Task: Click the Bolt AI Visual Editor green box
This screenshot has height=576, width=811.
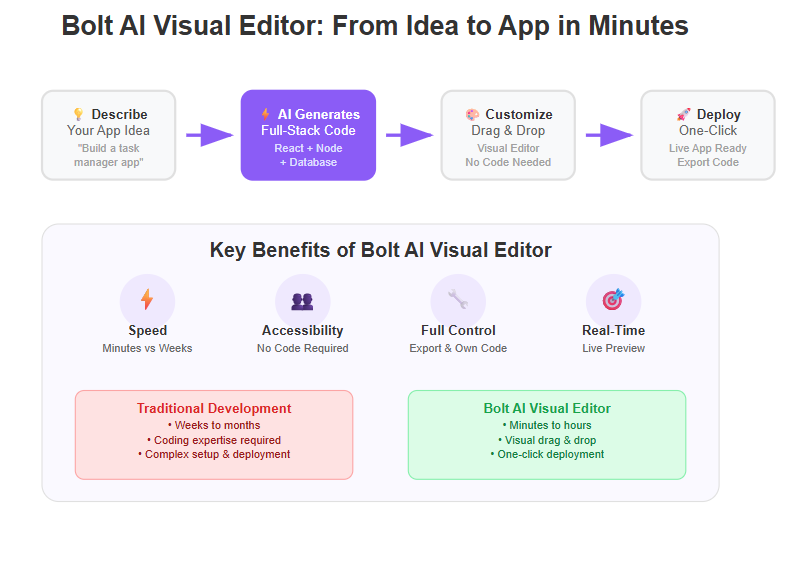Action: click(x=547, y=435)
